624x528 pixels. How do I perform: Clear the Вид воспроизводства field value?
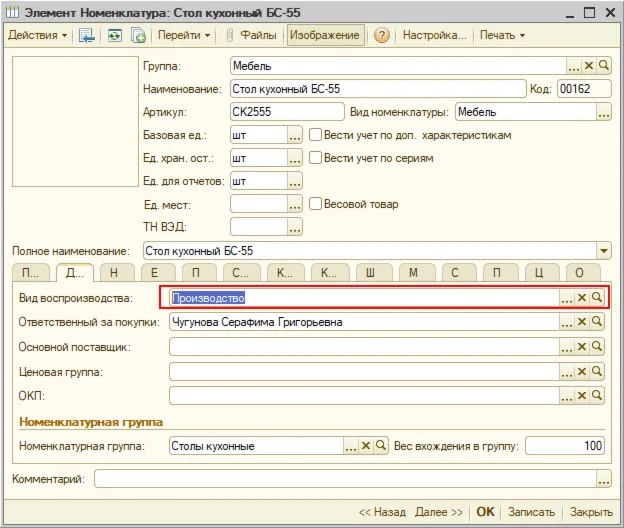point(581,297)
